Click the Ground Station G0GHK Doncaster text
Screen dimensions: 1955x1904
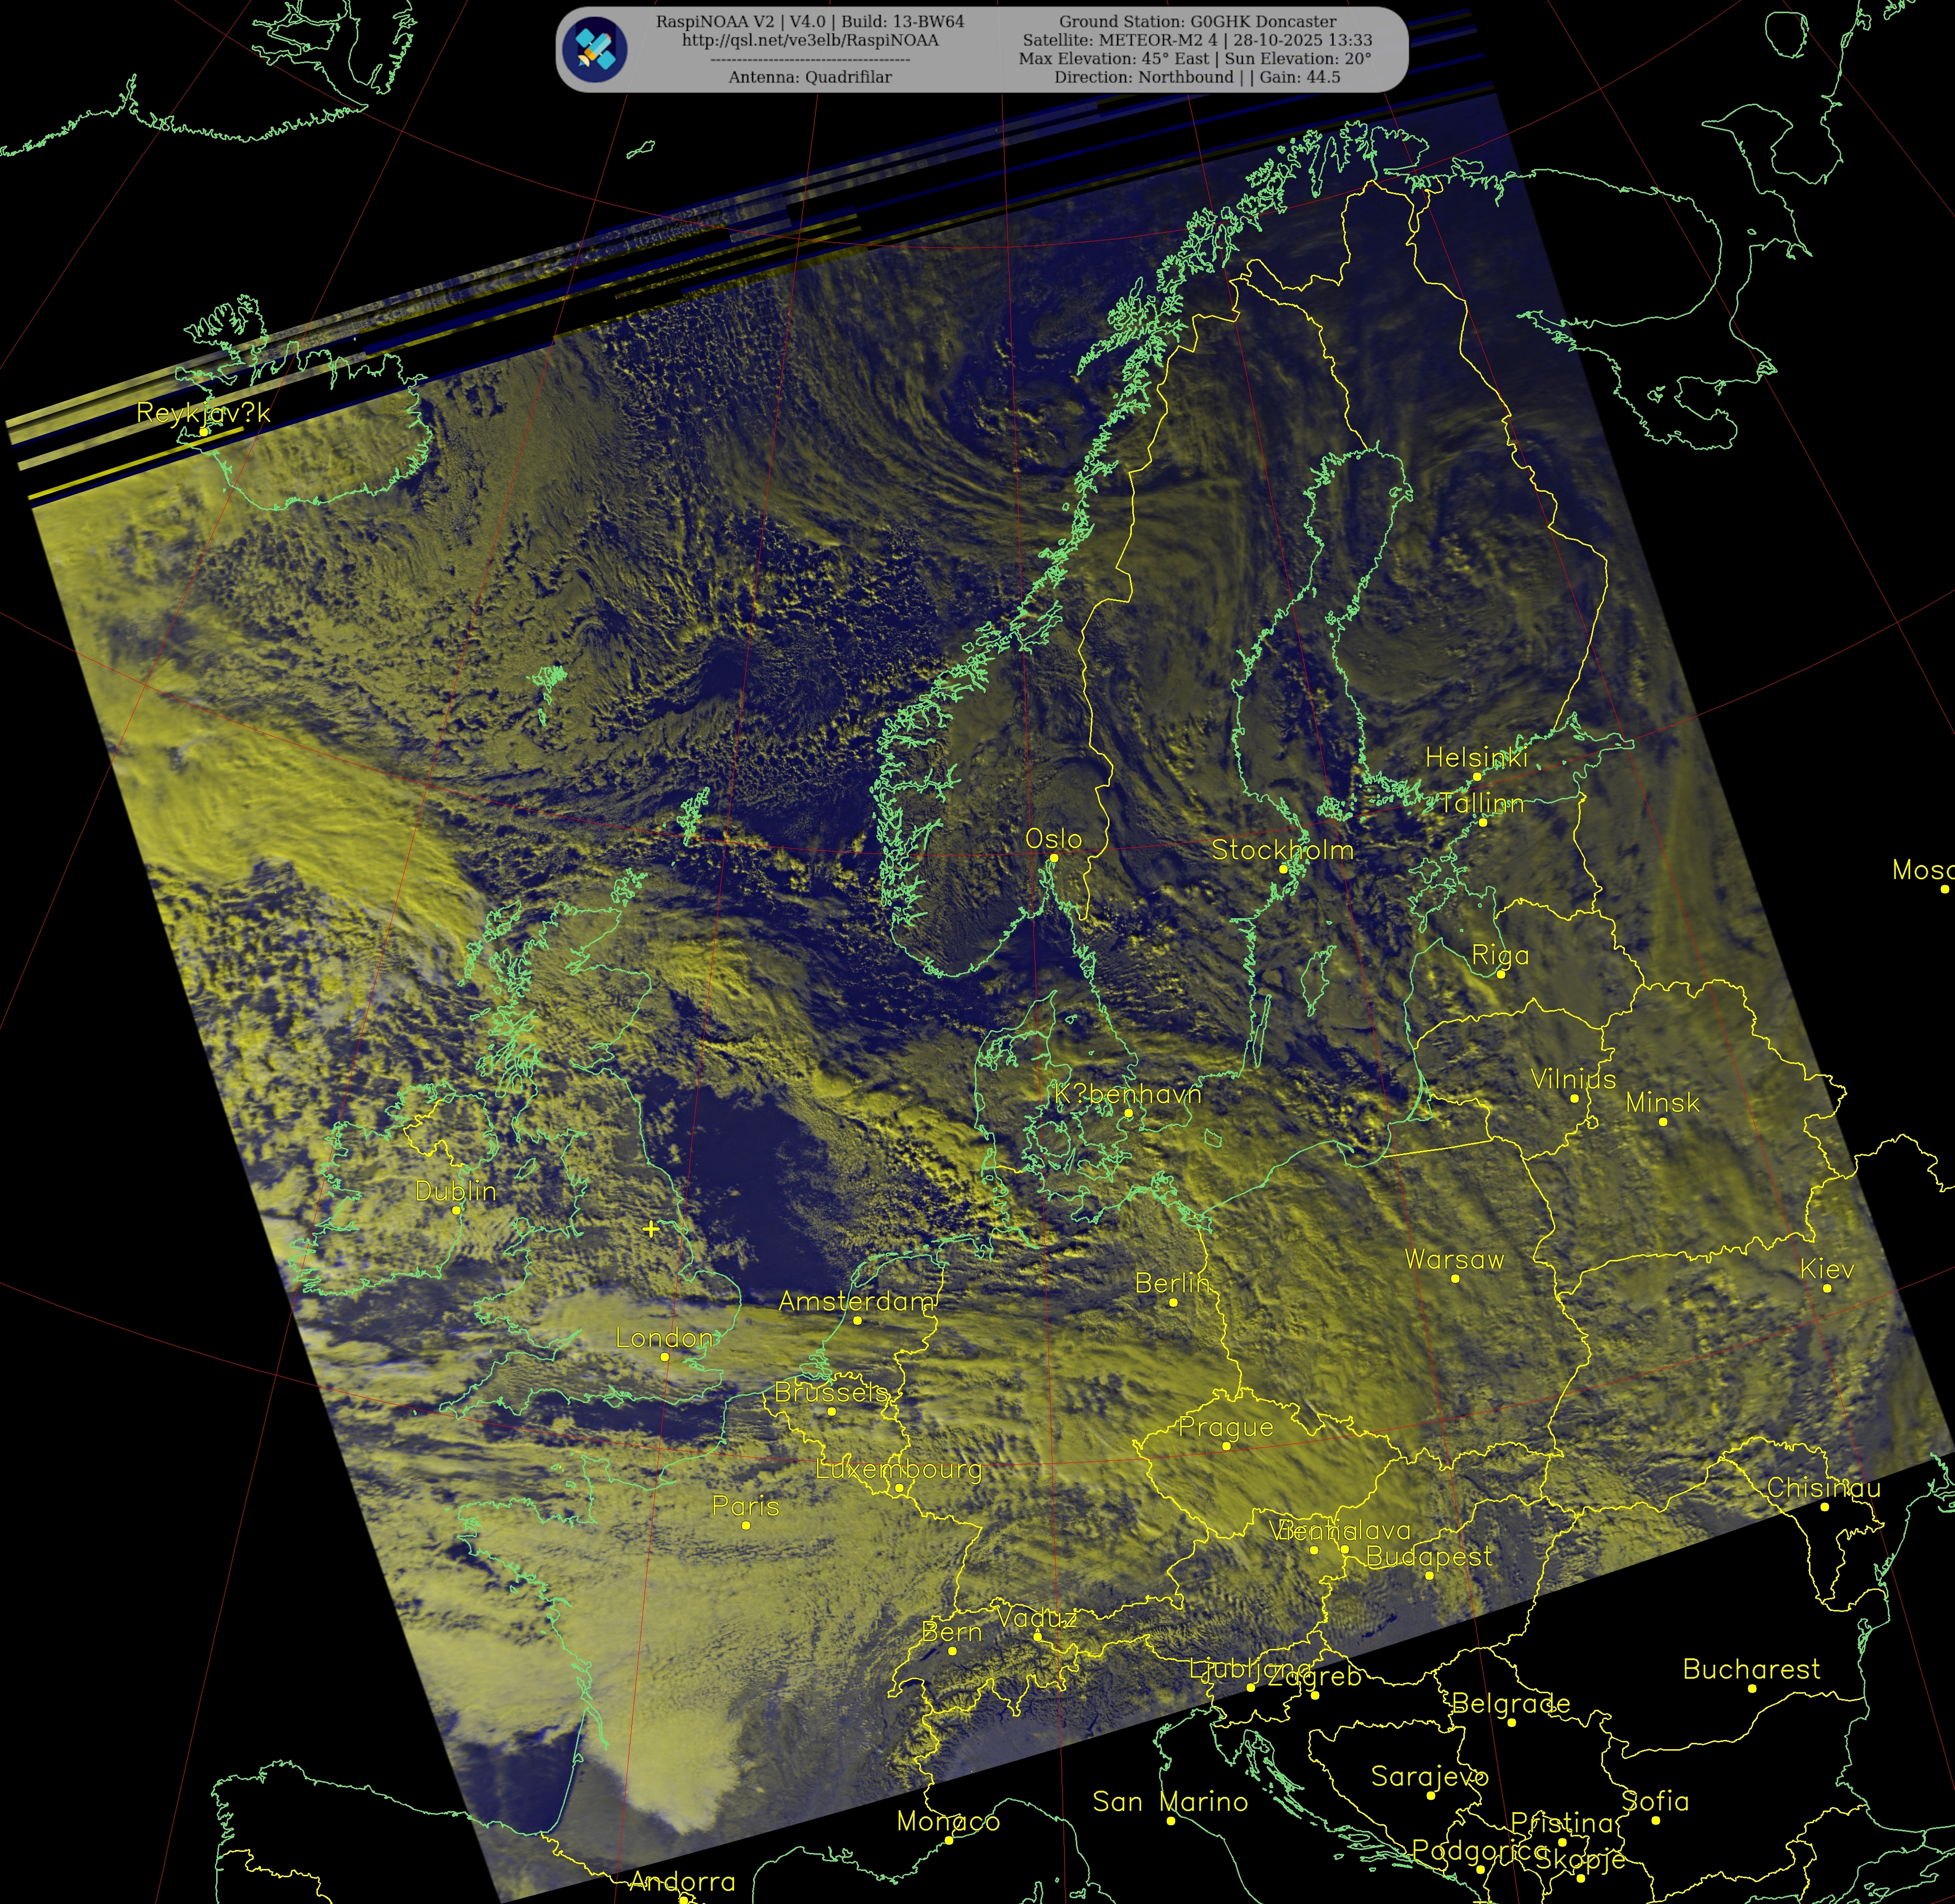(1197, 21)
